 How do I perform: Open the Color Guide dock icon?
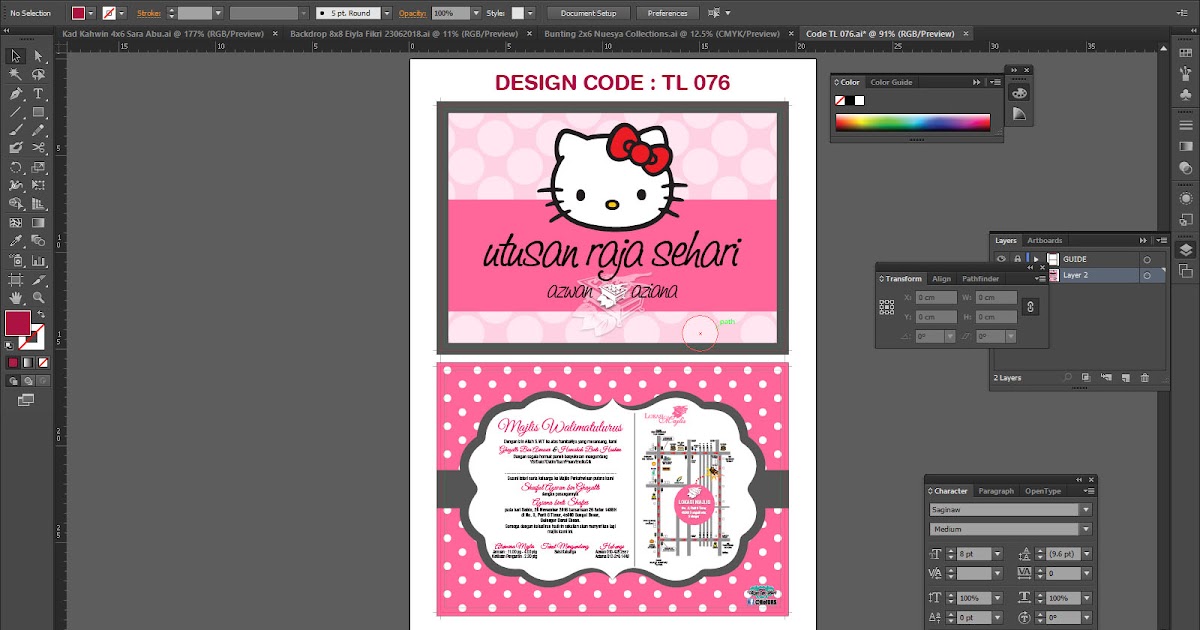tap(1019, 114)
